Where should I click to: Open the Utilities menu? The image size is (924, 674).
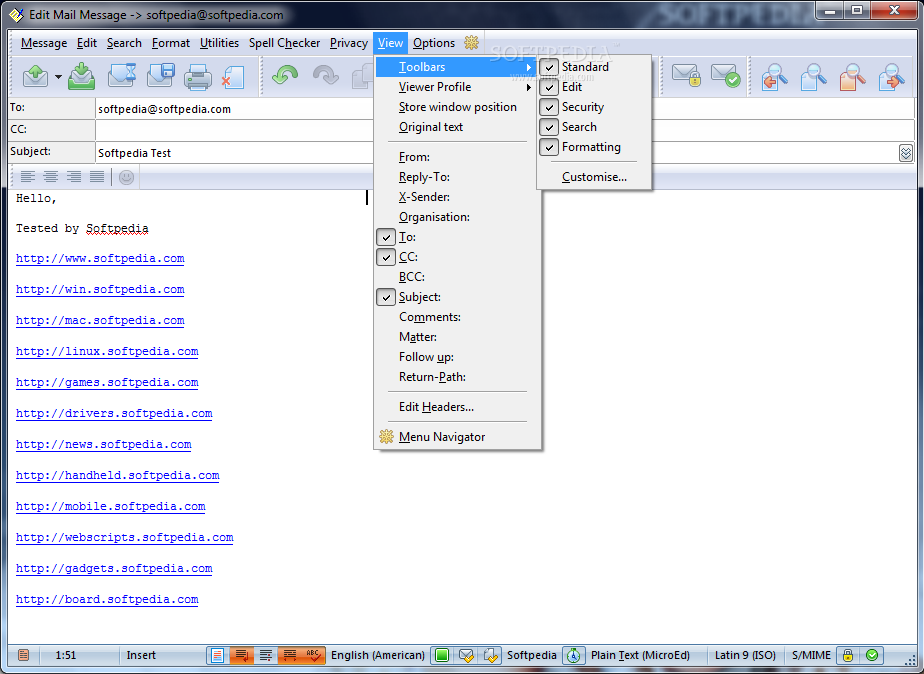click(x=219, y=43)
